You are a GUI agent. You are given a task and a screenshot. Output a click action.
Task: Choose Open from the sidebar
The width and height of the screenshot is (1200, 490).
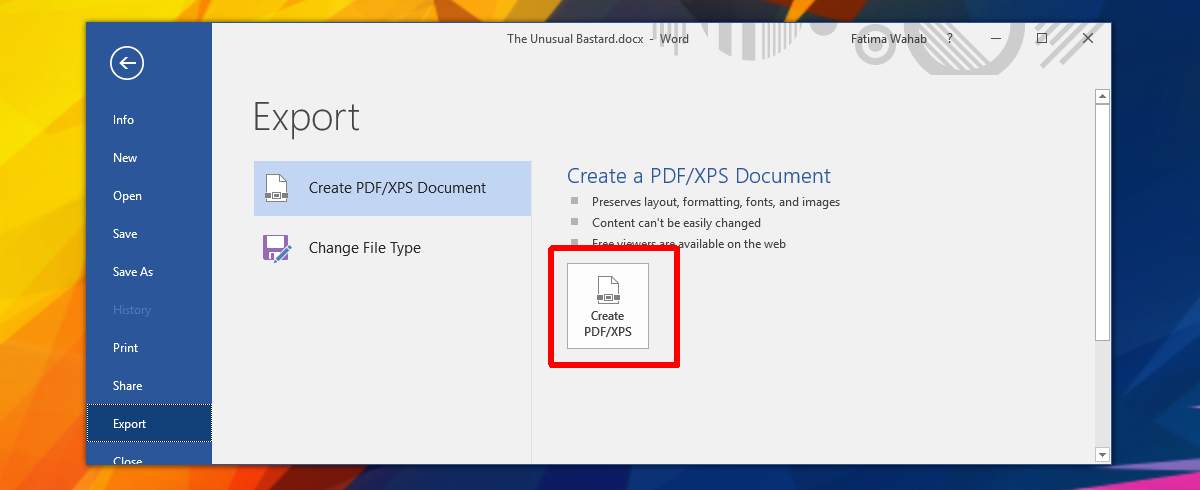tap(149, 196)
